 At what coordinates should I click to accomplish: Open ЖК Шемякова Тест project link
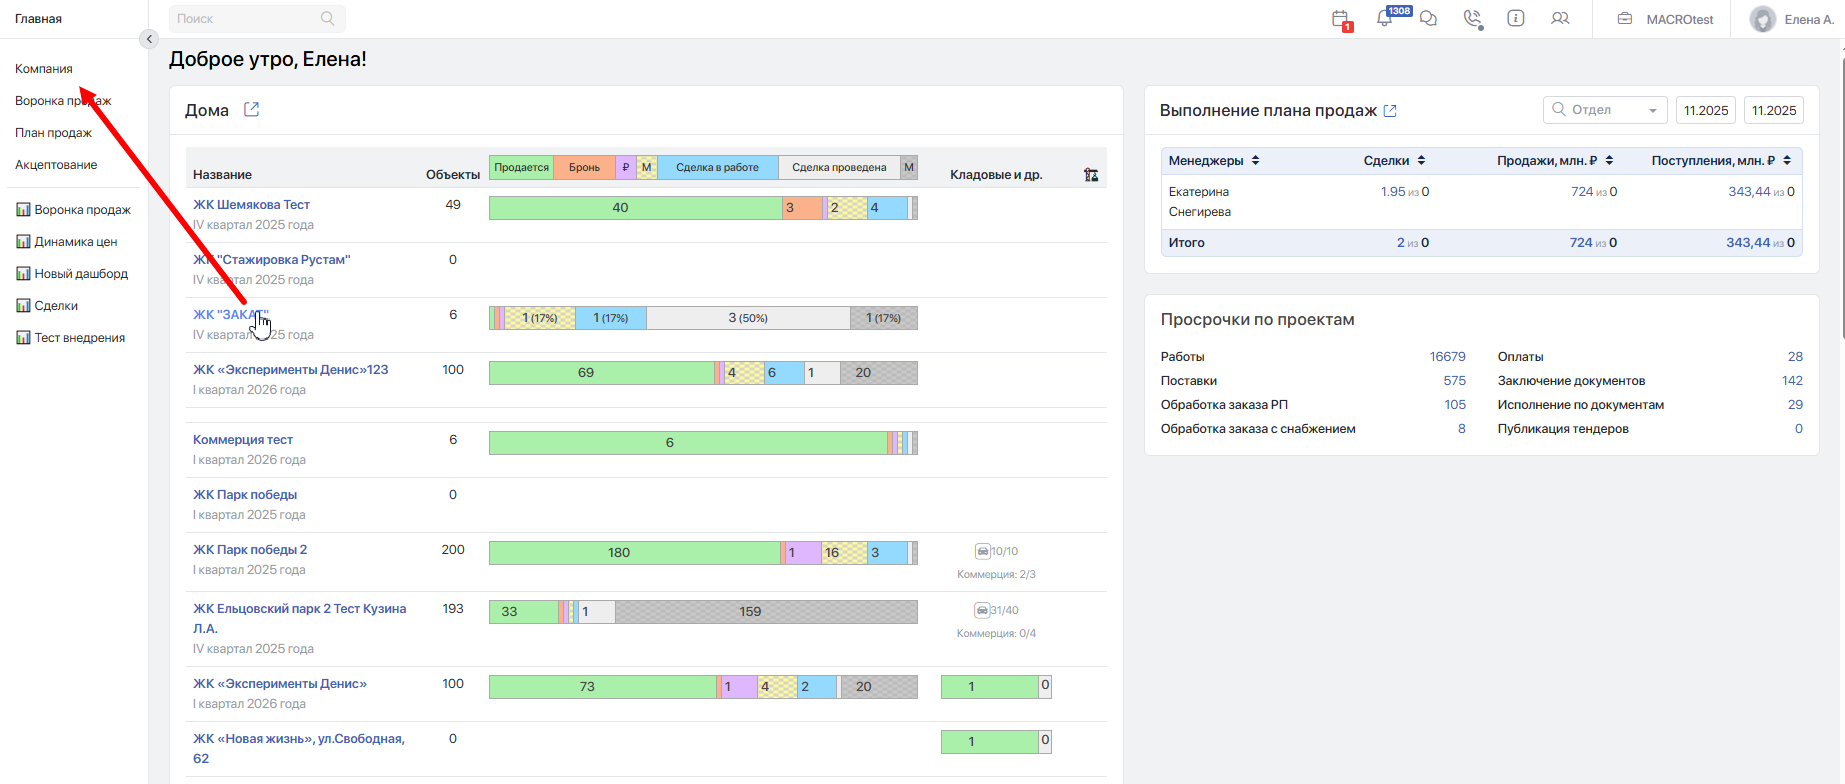coord(251,205)
